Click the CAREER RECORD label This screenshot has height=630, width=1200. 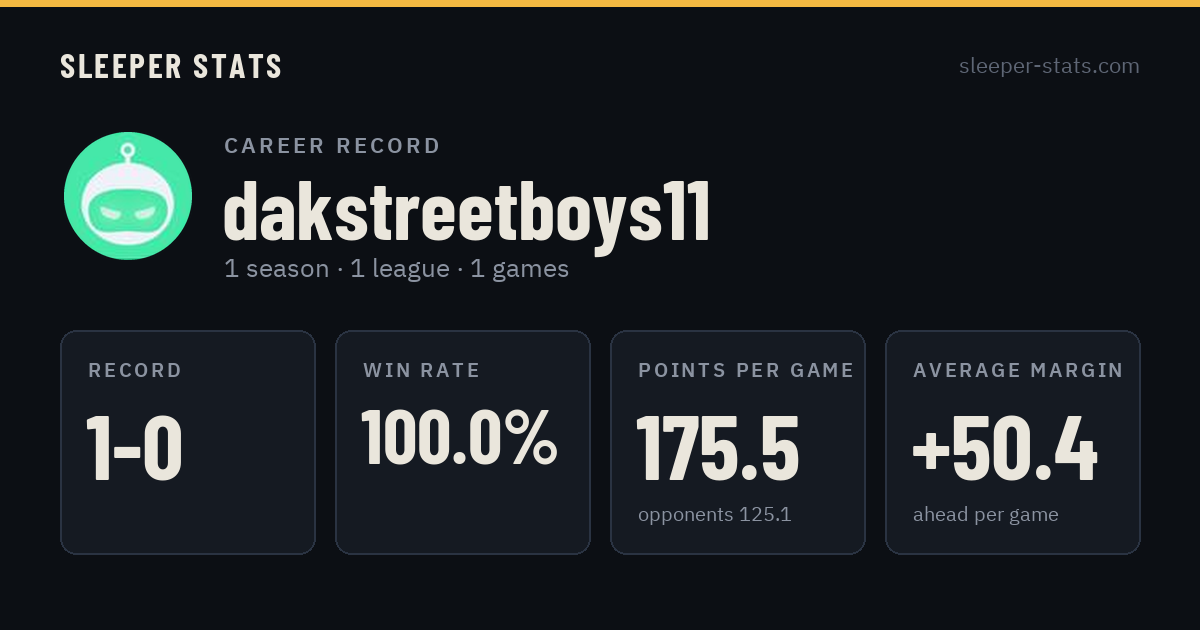coord(332,146)
